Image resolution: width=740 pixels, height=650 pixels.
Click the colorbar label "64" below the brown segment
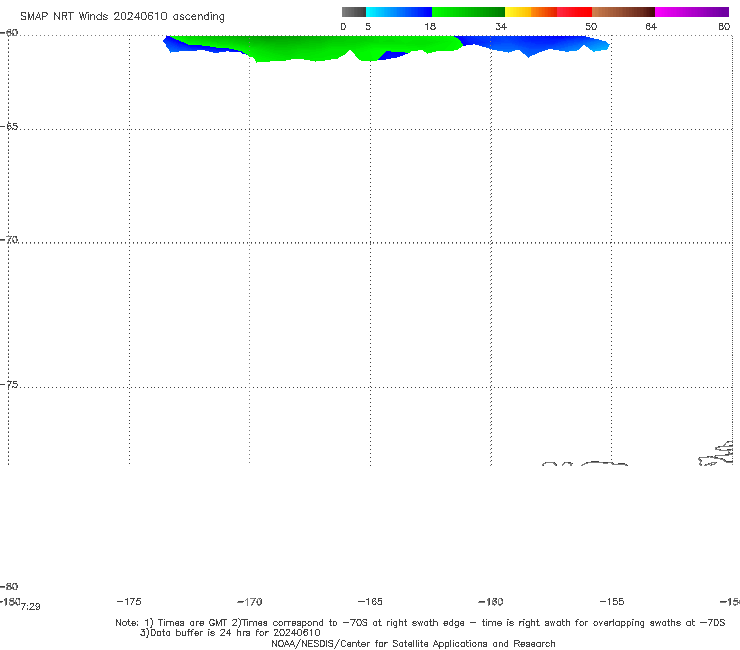click(651, 26)
